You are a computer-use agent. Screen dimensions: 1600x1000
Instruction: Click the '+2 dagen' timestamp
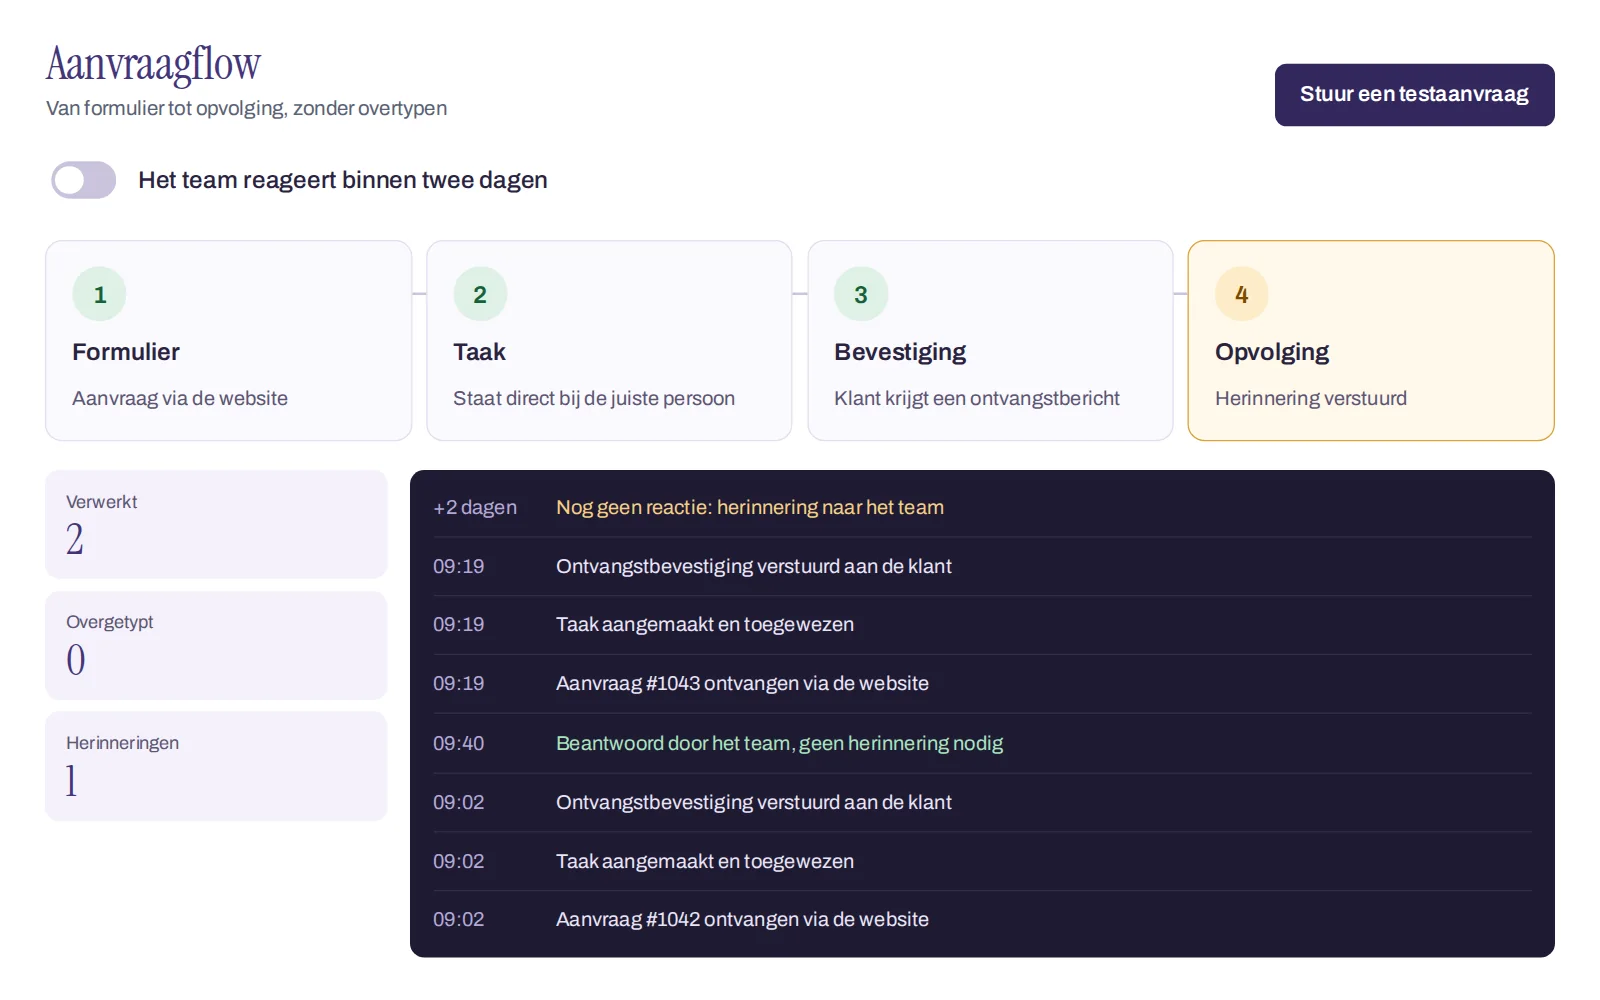pos(475,507)
